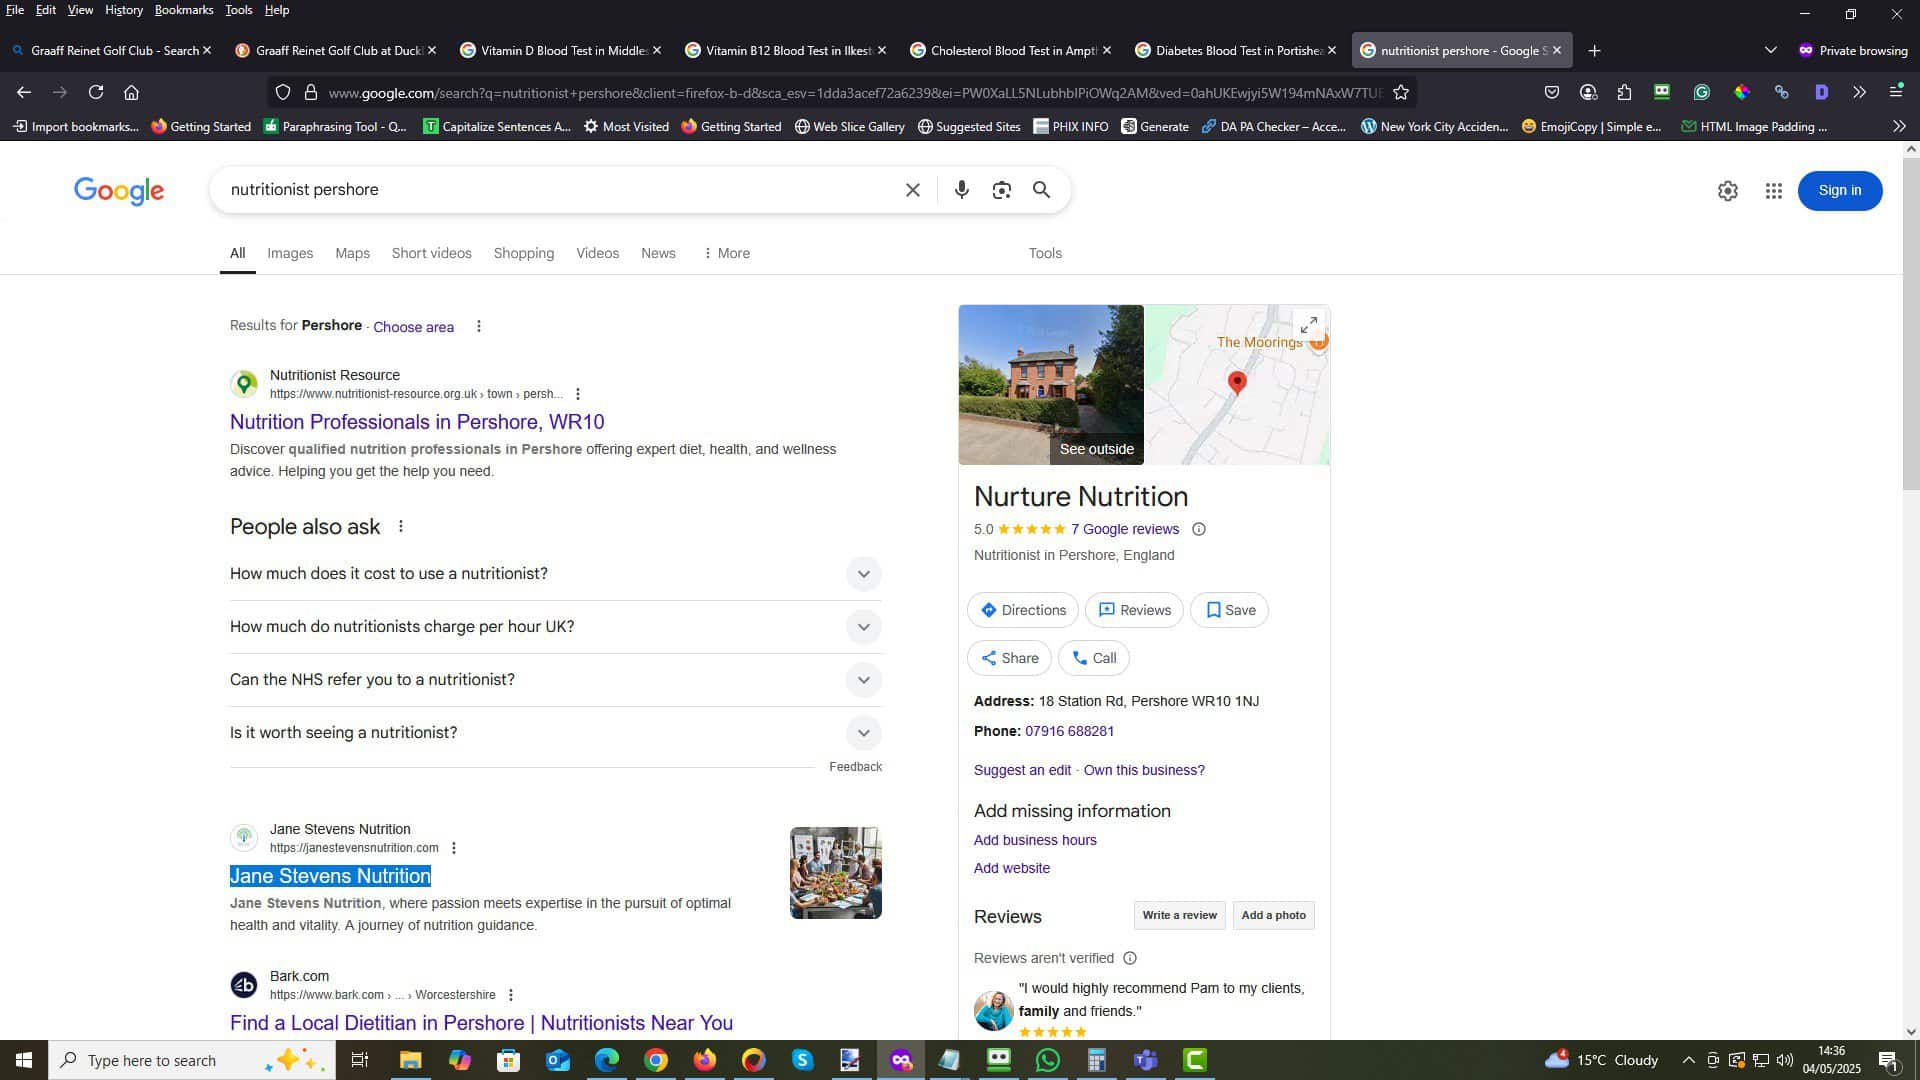Open Jane Stevens Nutrition result thumbnail image

coord(836,873)
